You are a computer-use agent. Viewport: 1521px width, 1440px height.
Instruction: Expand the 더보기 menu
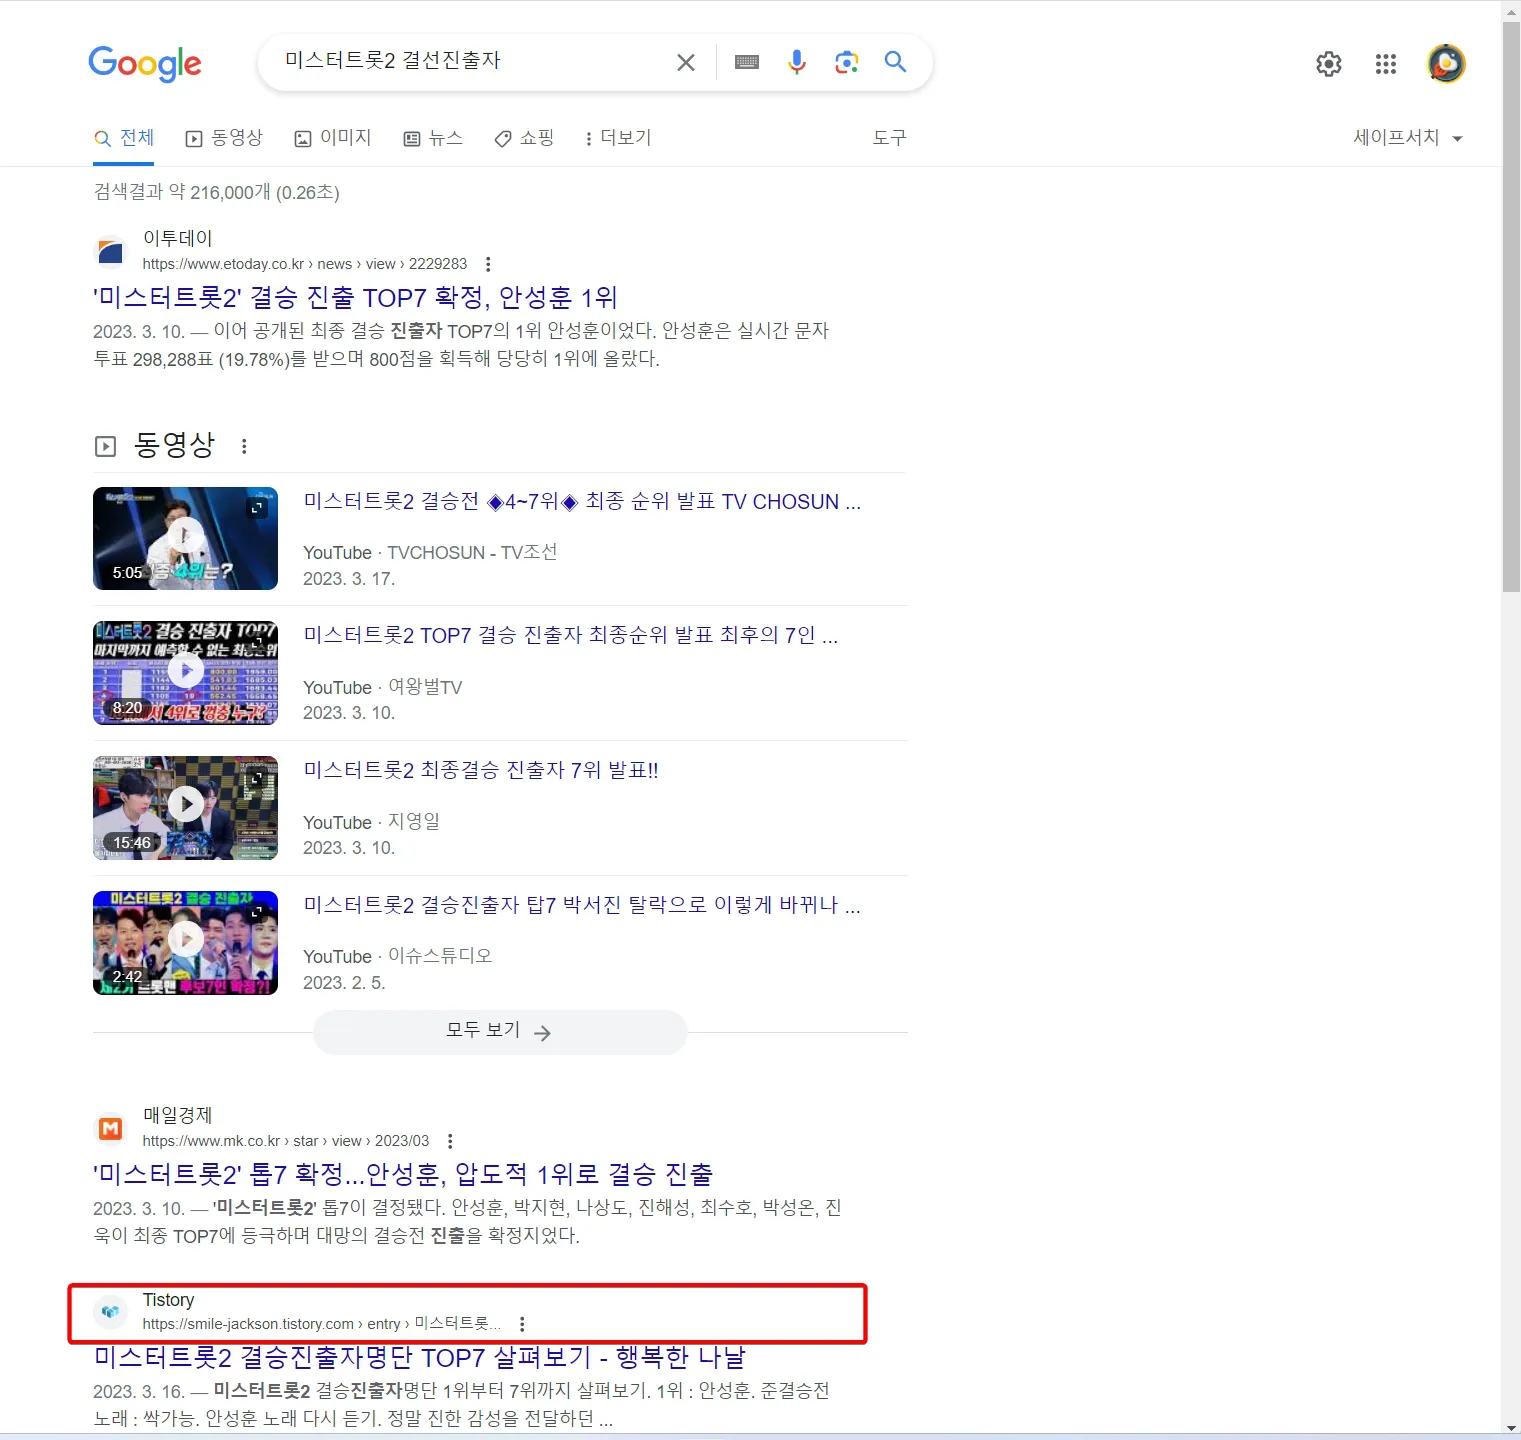pyautogui.click(x=618, y=138)
